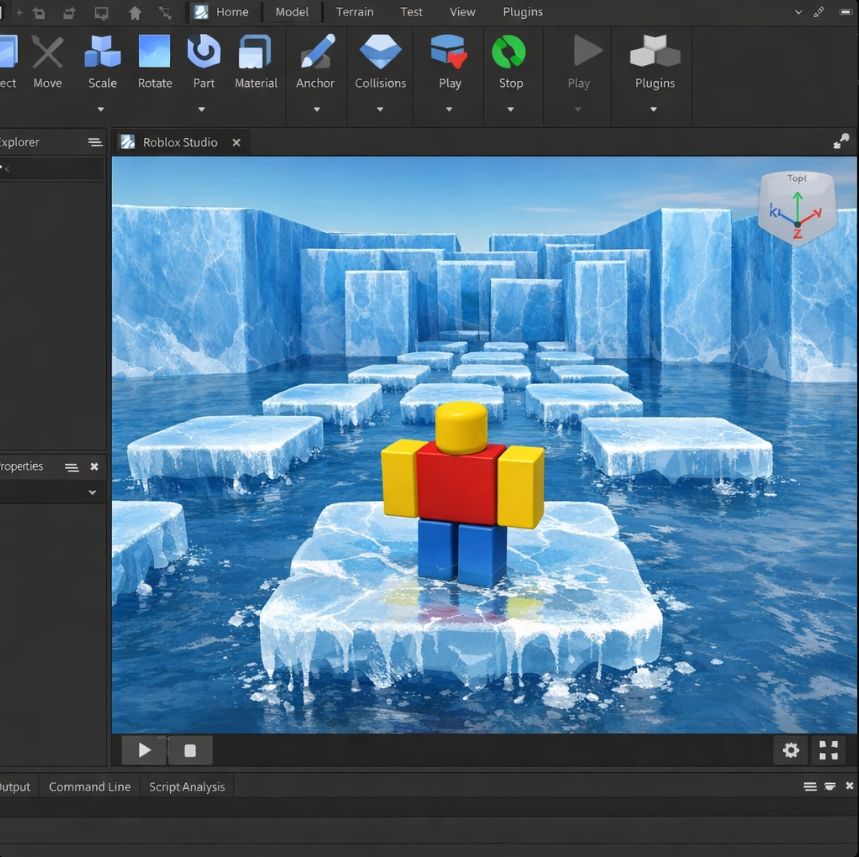Toggle Anchor on selection

click(316, 61)
